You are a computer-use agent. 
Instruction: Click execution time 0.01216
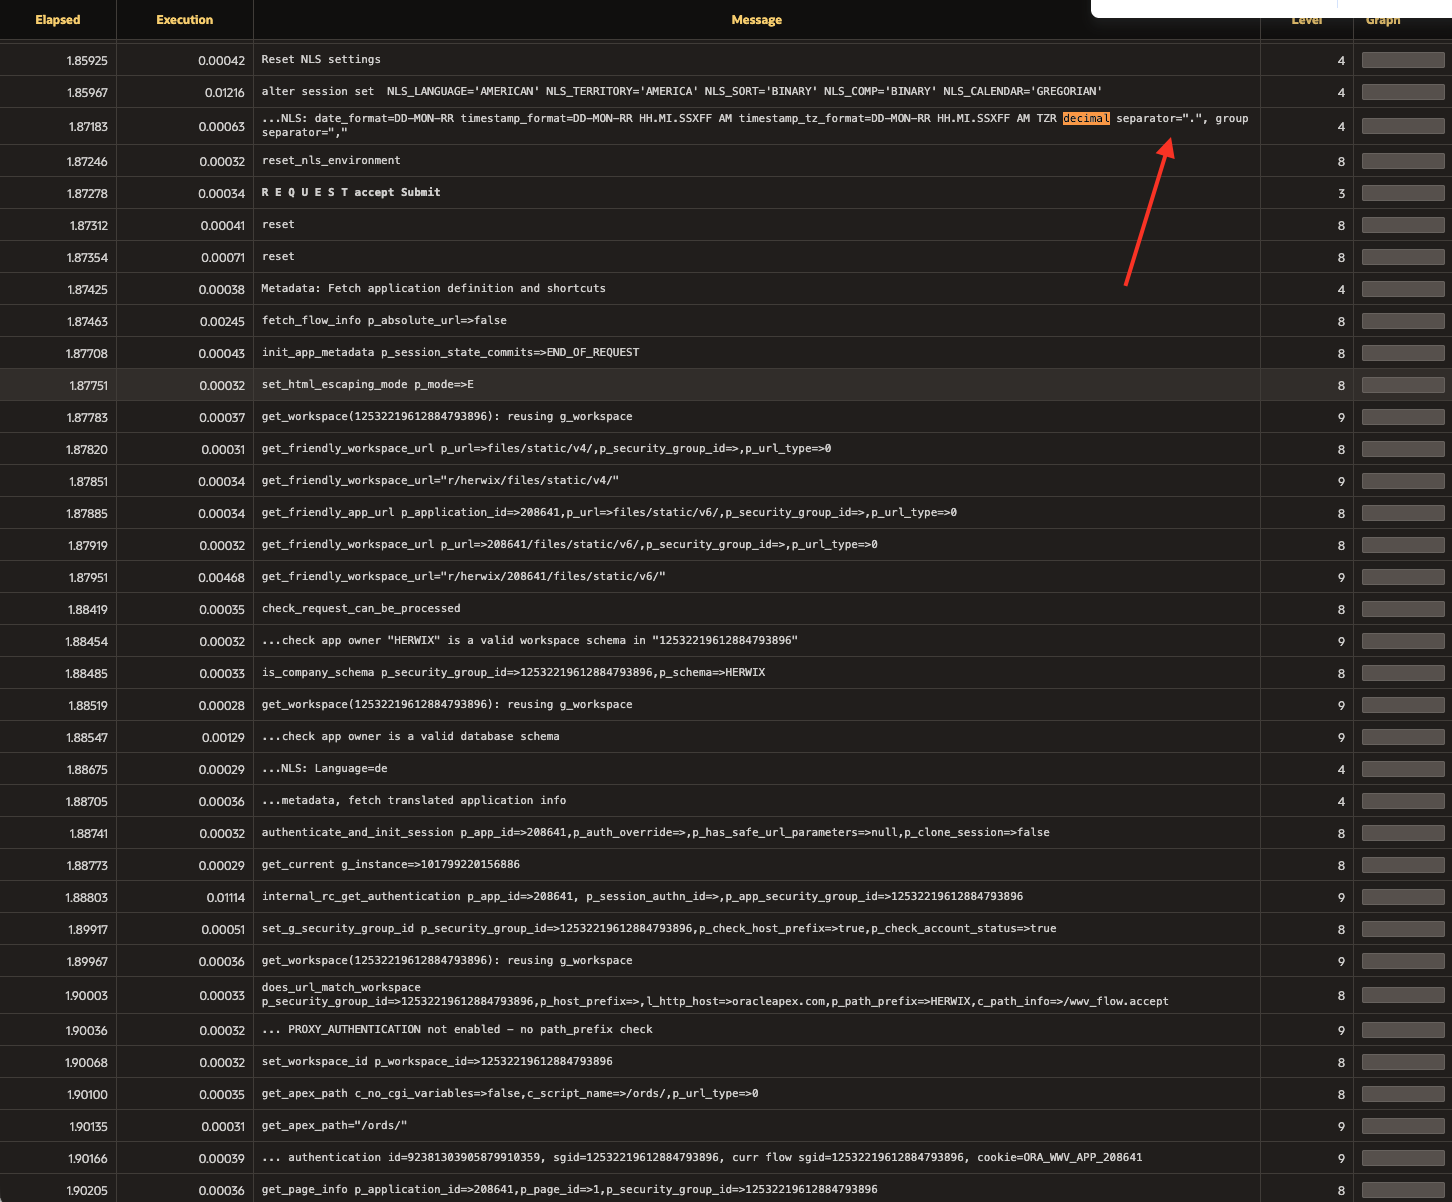223,93
